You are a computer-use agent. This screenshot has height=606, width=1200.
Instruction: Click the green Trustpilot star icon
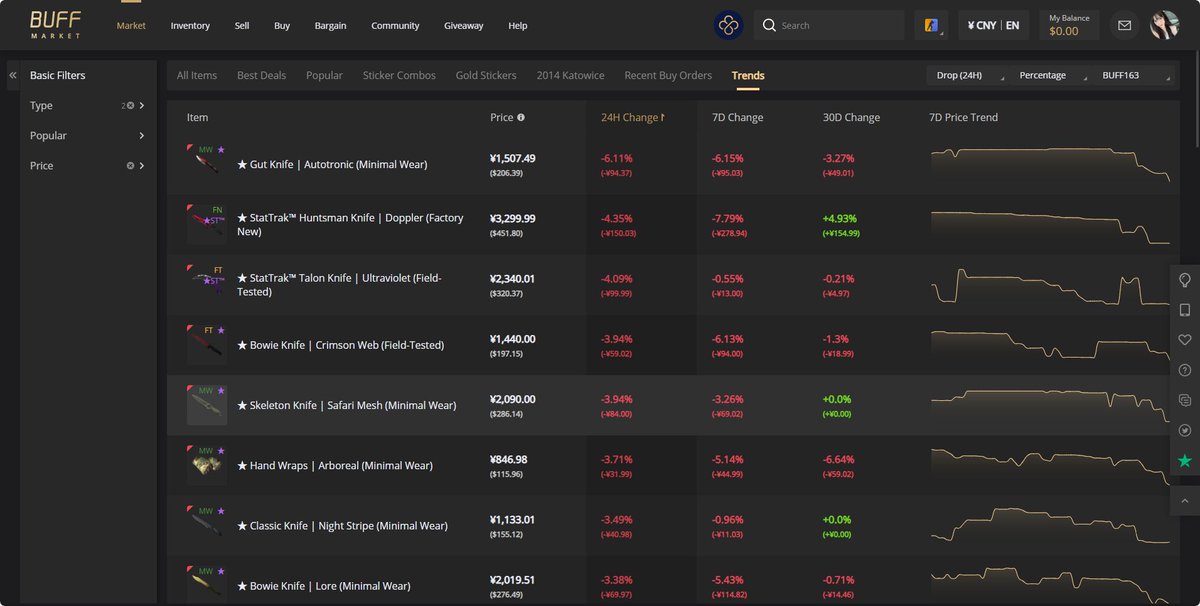pos(1185,461)
